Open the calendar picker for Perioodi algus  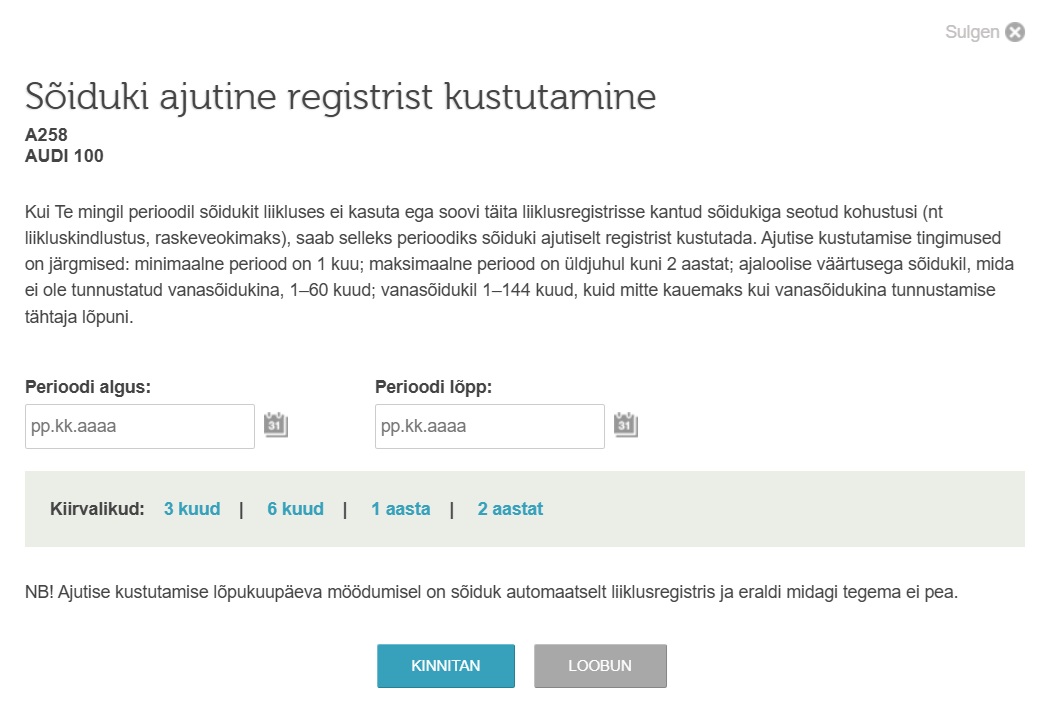pos(276,425)
